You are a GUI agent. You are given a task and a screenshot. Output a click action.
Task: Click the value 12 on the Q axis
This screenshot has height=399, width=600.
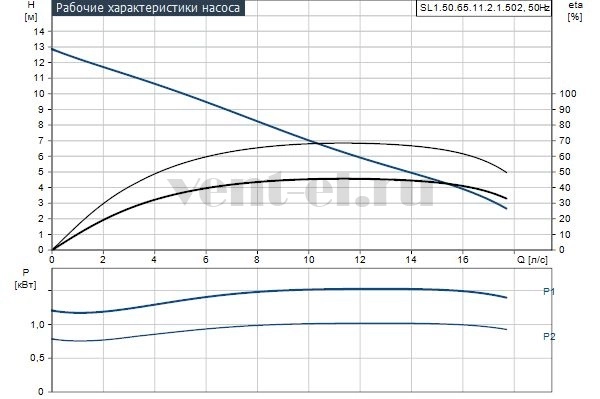click(360, 260)
